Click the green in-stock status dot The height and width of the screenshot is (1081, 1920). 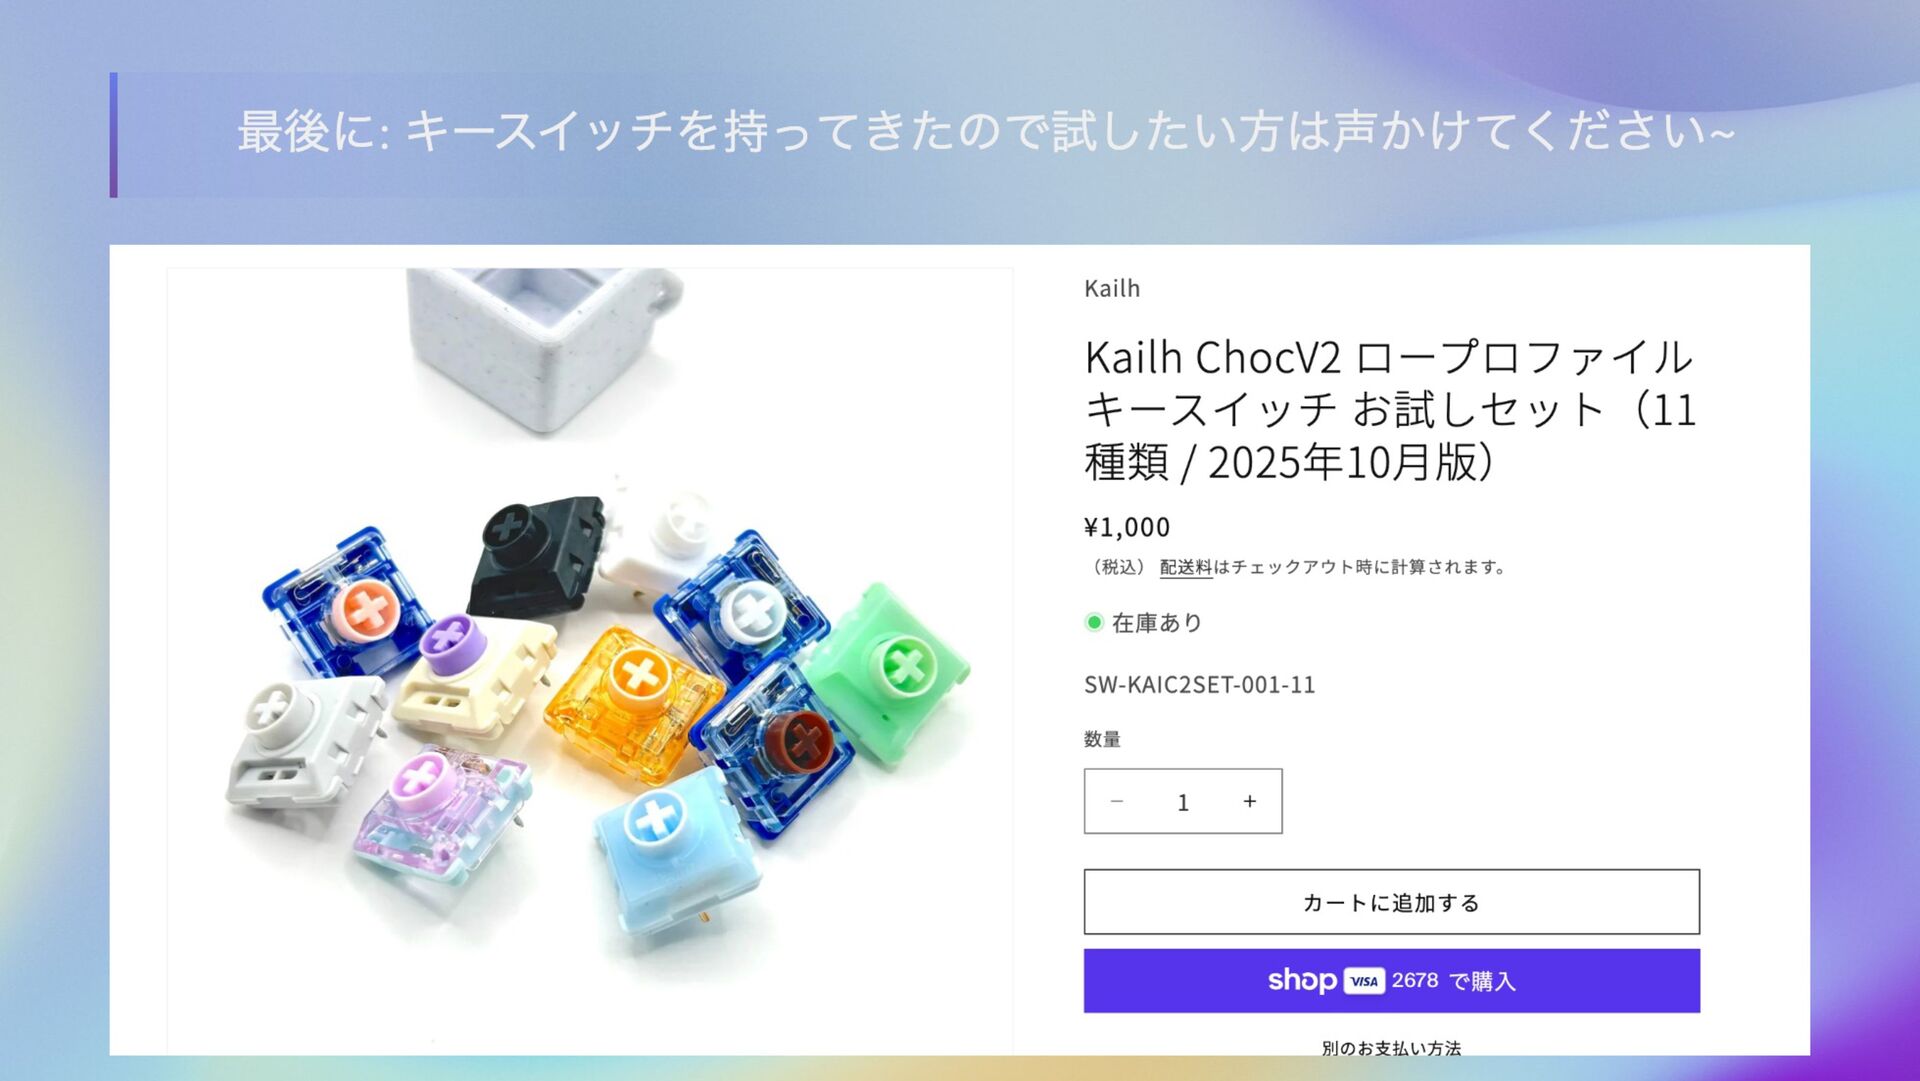[1094, 622]
